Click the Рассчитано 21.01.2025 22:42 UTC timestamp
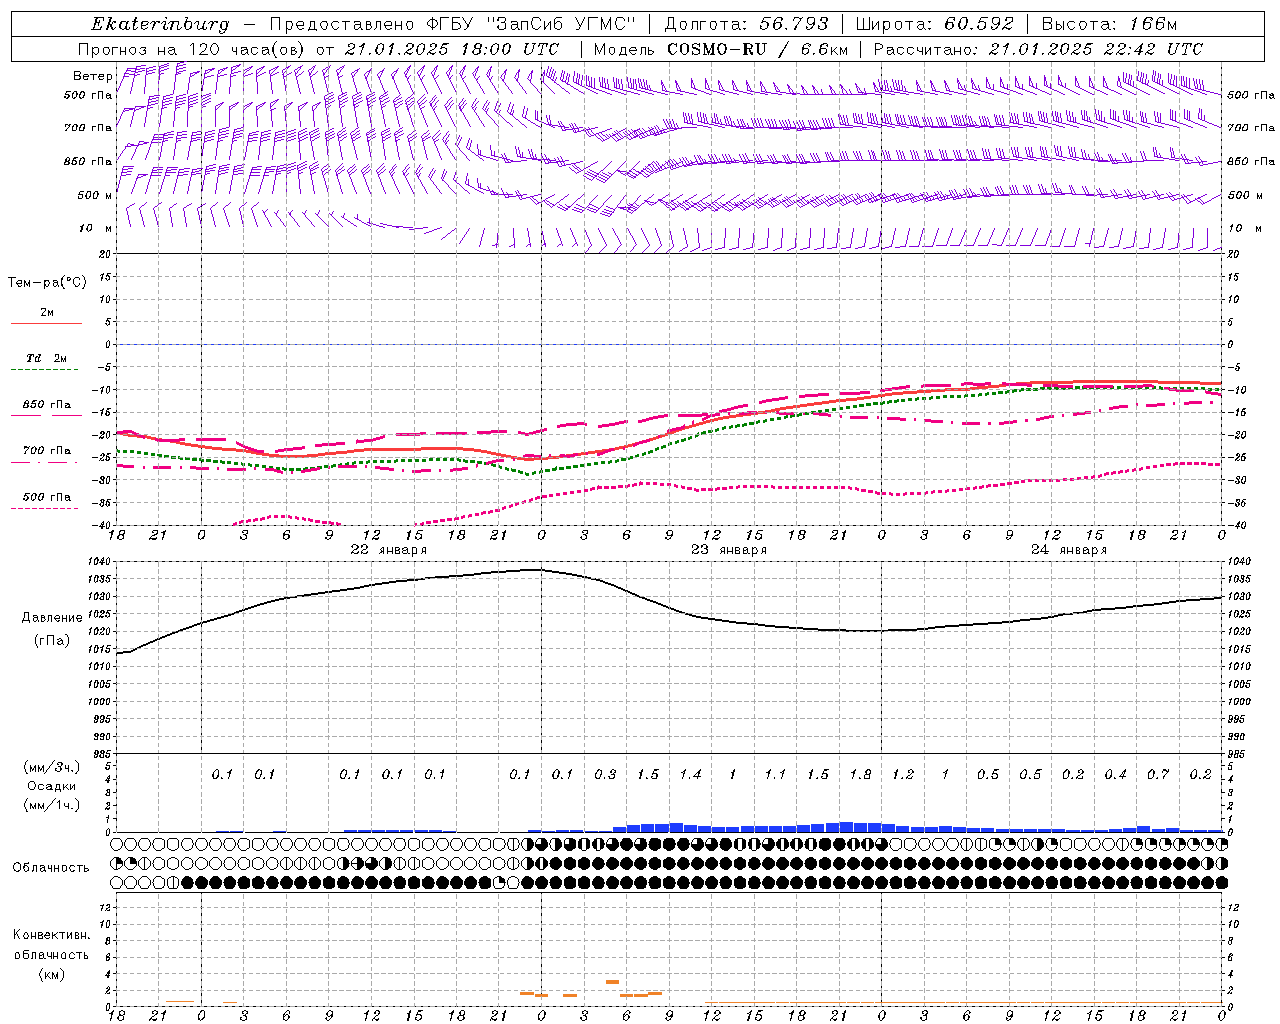Image resolution: width=1280 pixels, height=1024 pixels. click(1038, 49)
